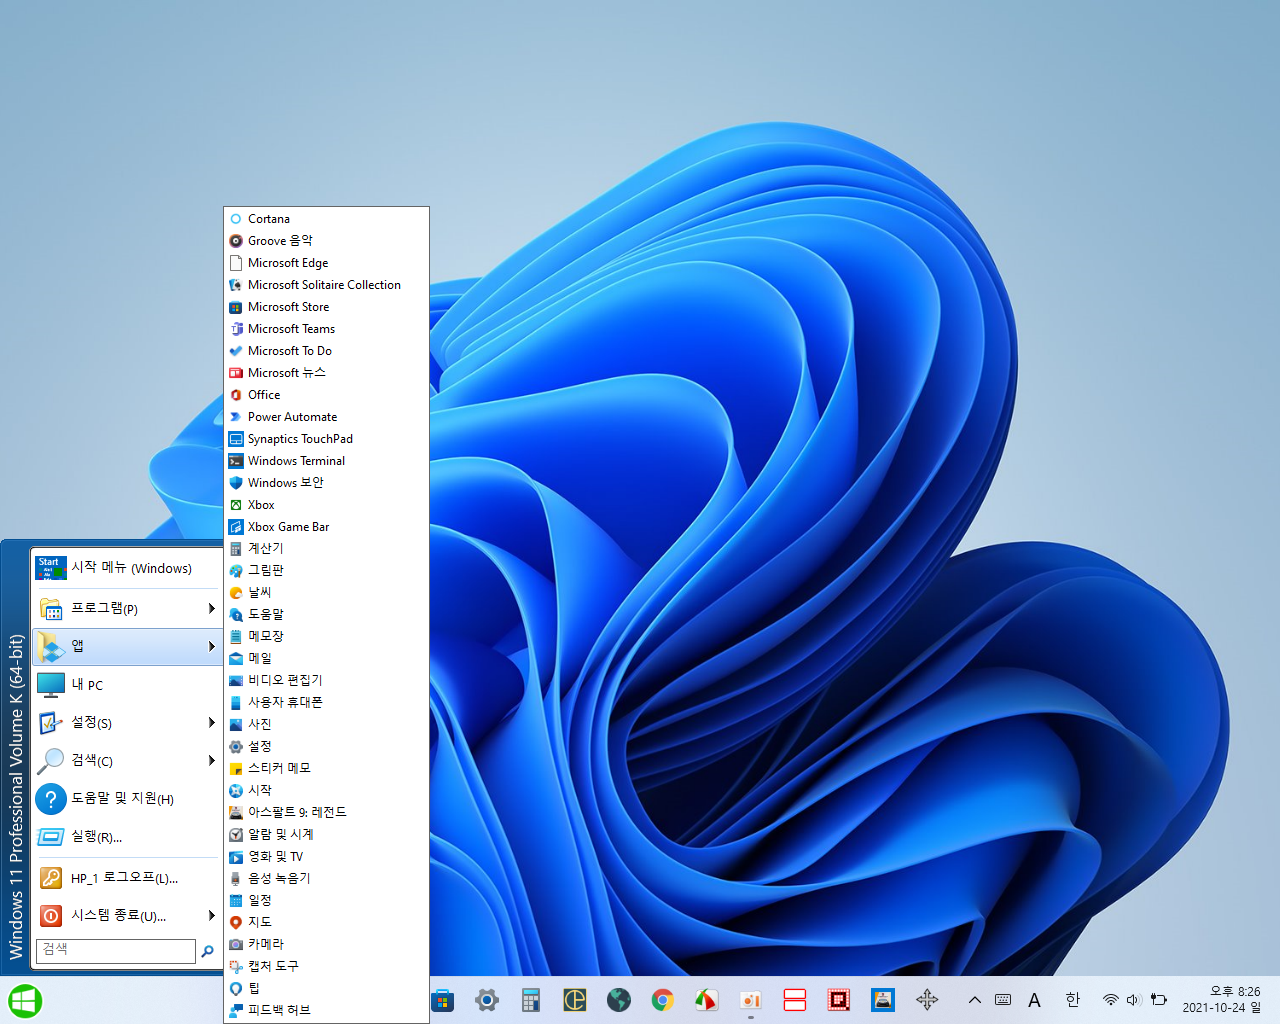
Task: Open 영화 및 TV entry
Action: point(326,857)
